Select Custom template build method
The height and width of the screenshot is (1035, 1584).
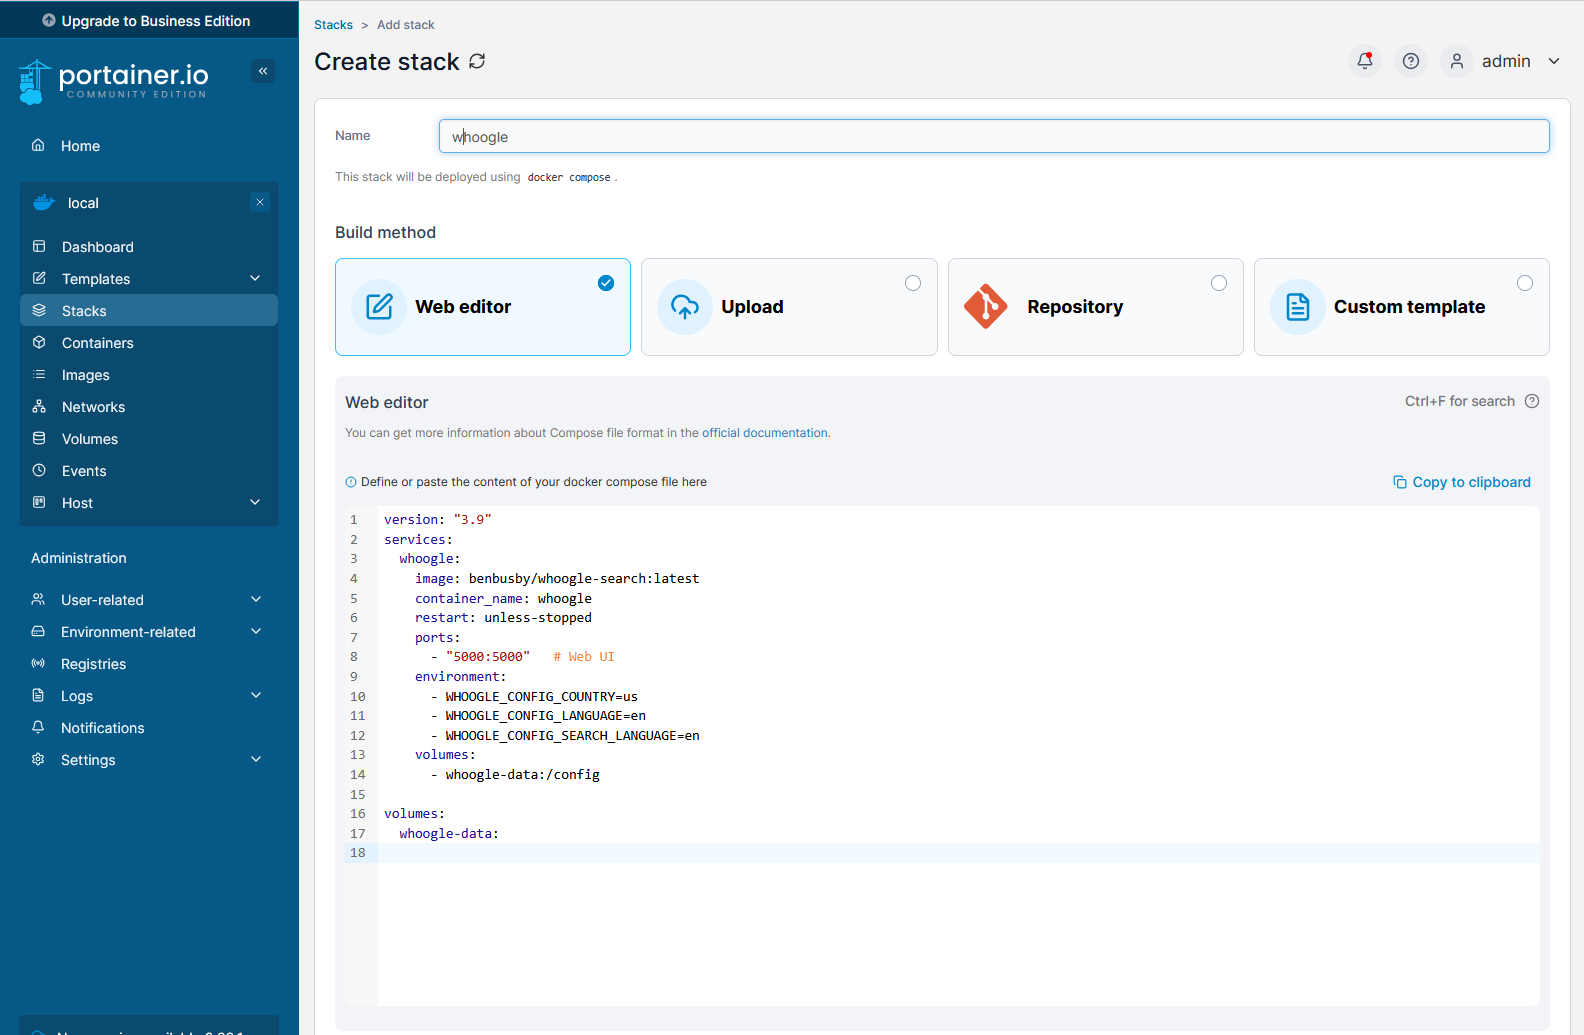1401,307
